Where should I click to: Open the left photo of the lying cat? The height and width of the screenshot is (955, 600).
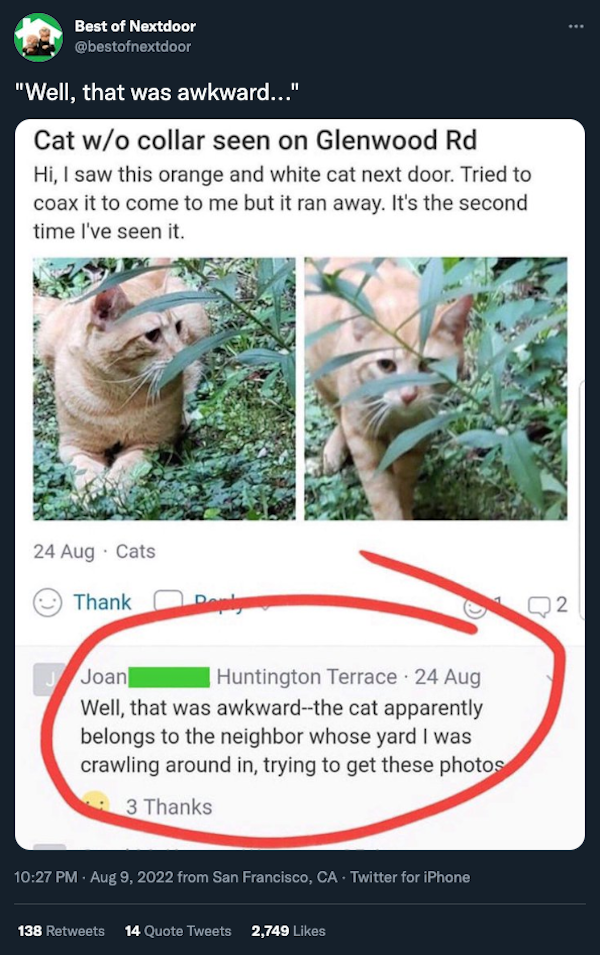(164, 389)
